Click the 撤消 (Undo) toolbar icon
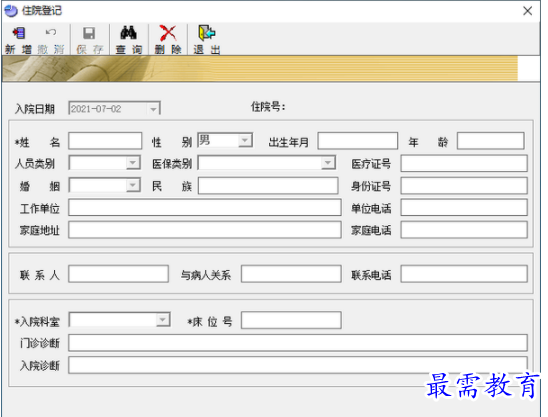548x417 pixels. [51, 33]
